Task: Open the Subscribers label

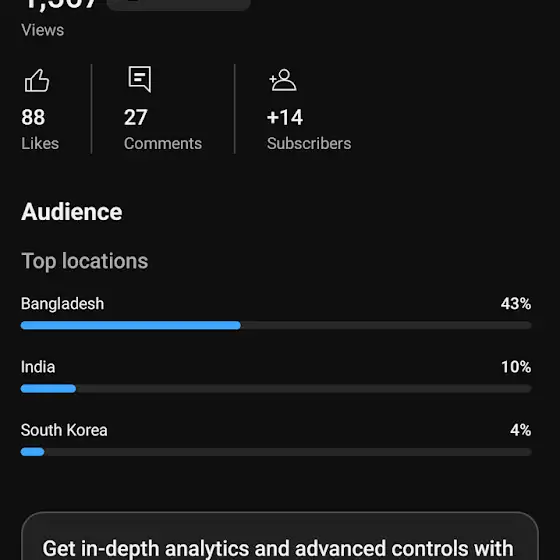Action: coord(309,144)
